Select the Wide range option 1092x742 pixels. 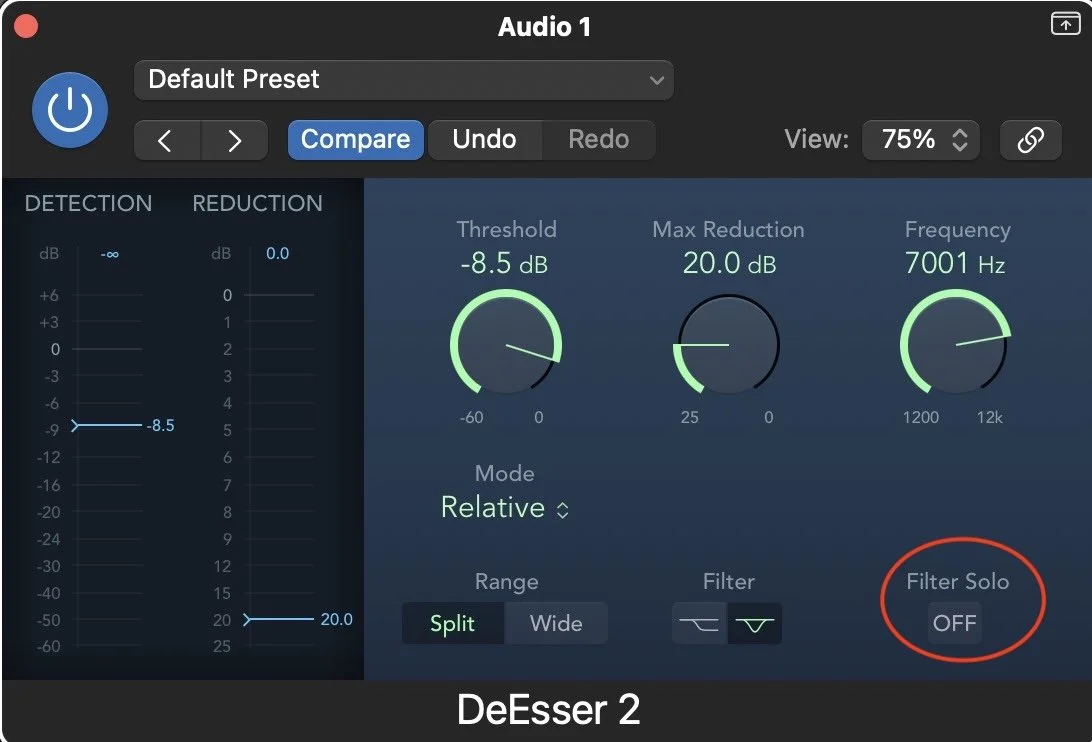tap(556, 624)
